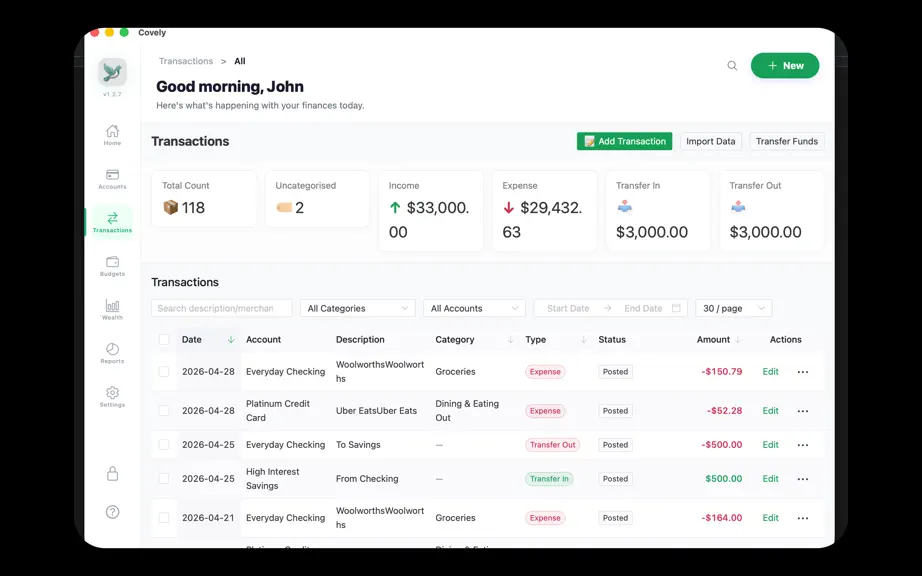Toggle the select-all checkbox in table header
Viewport: 922px width, 576px height.
[164, 339]
